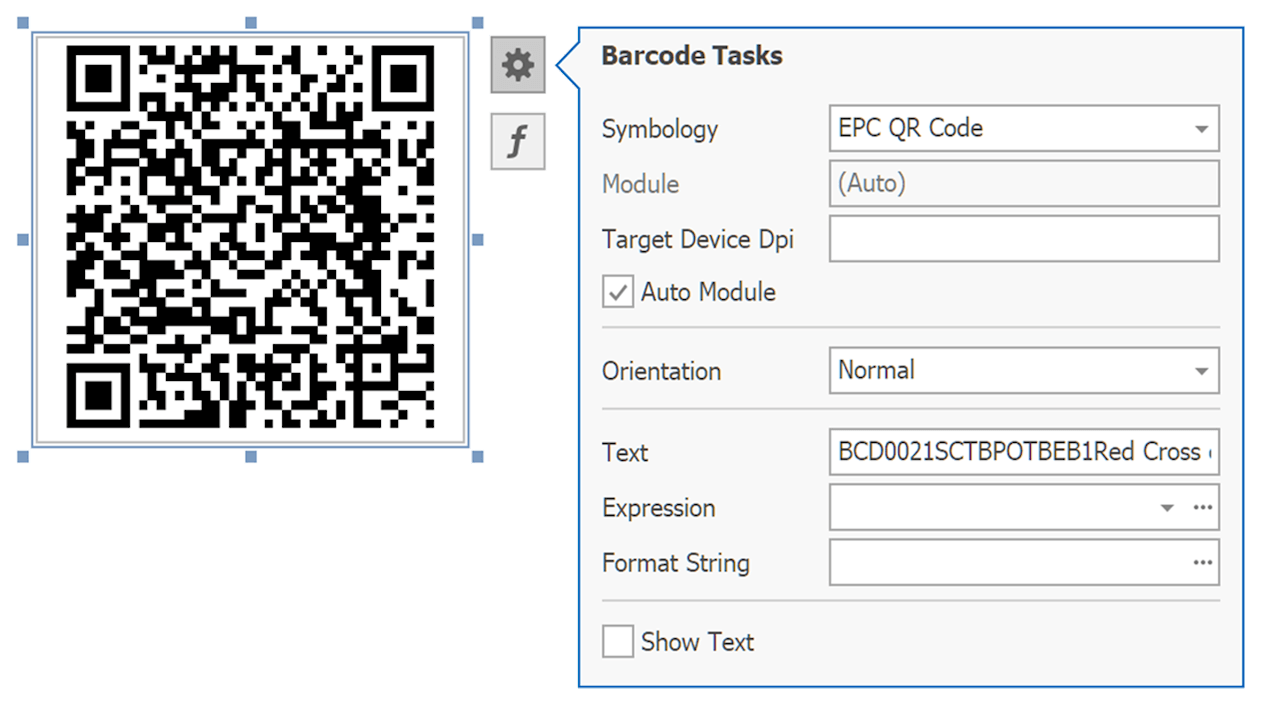Open the expression editor f icon

click(517, 141)
